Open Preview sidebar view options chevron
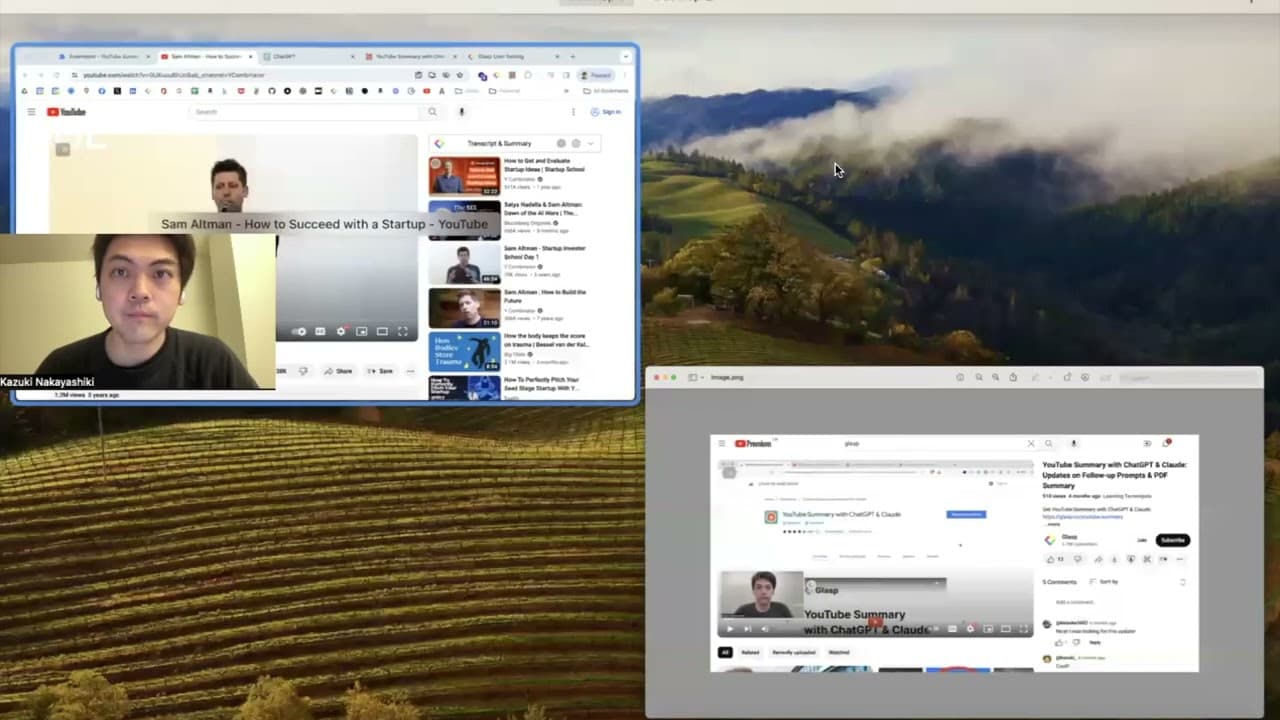The image size is (1280, 720). pyautogui.click(x=702, y=377)
